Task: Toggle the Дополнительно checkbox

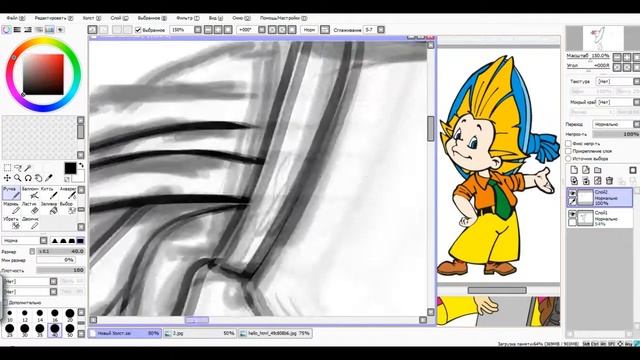Action: pos(5,303)
